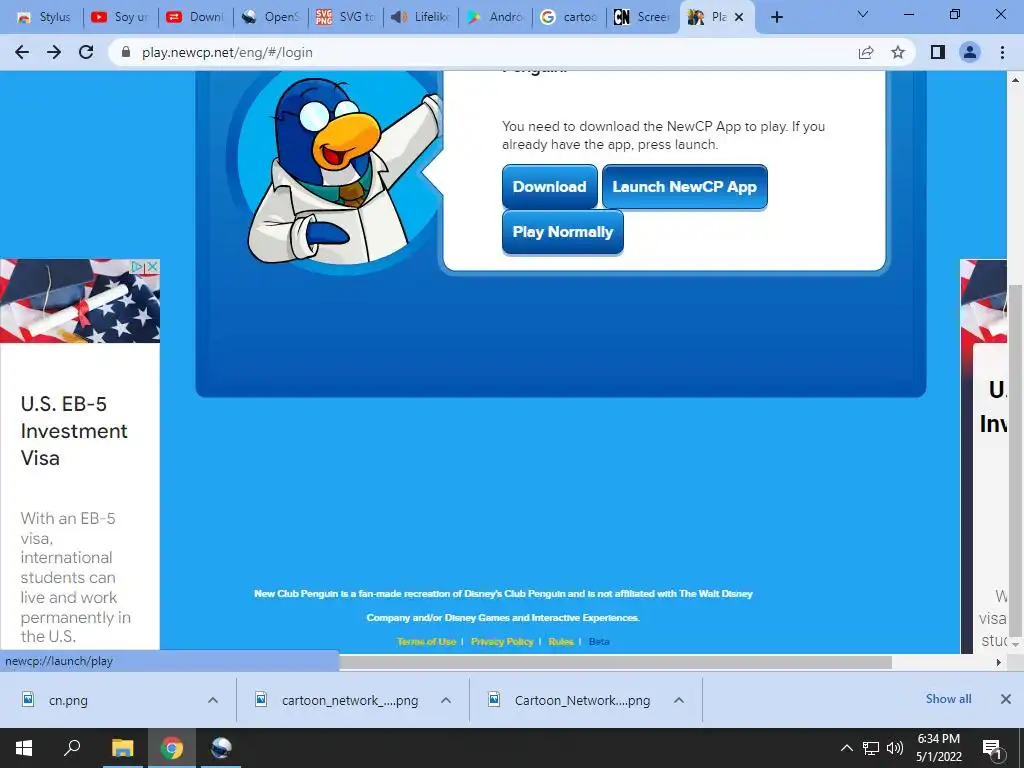Reload the NewCP login page
1024x768 pixels.
tap(86, 52)
